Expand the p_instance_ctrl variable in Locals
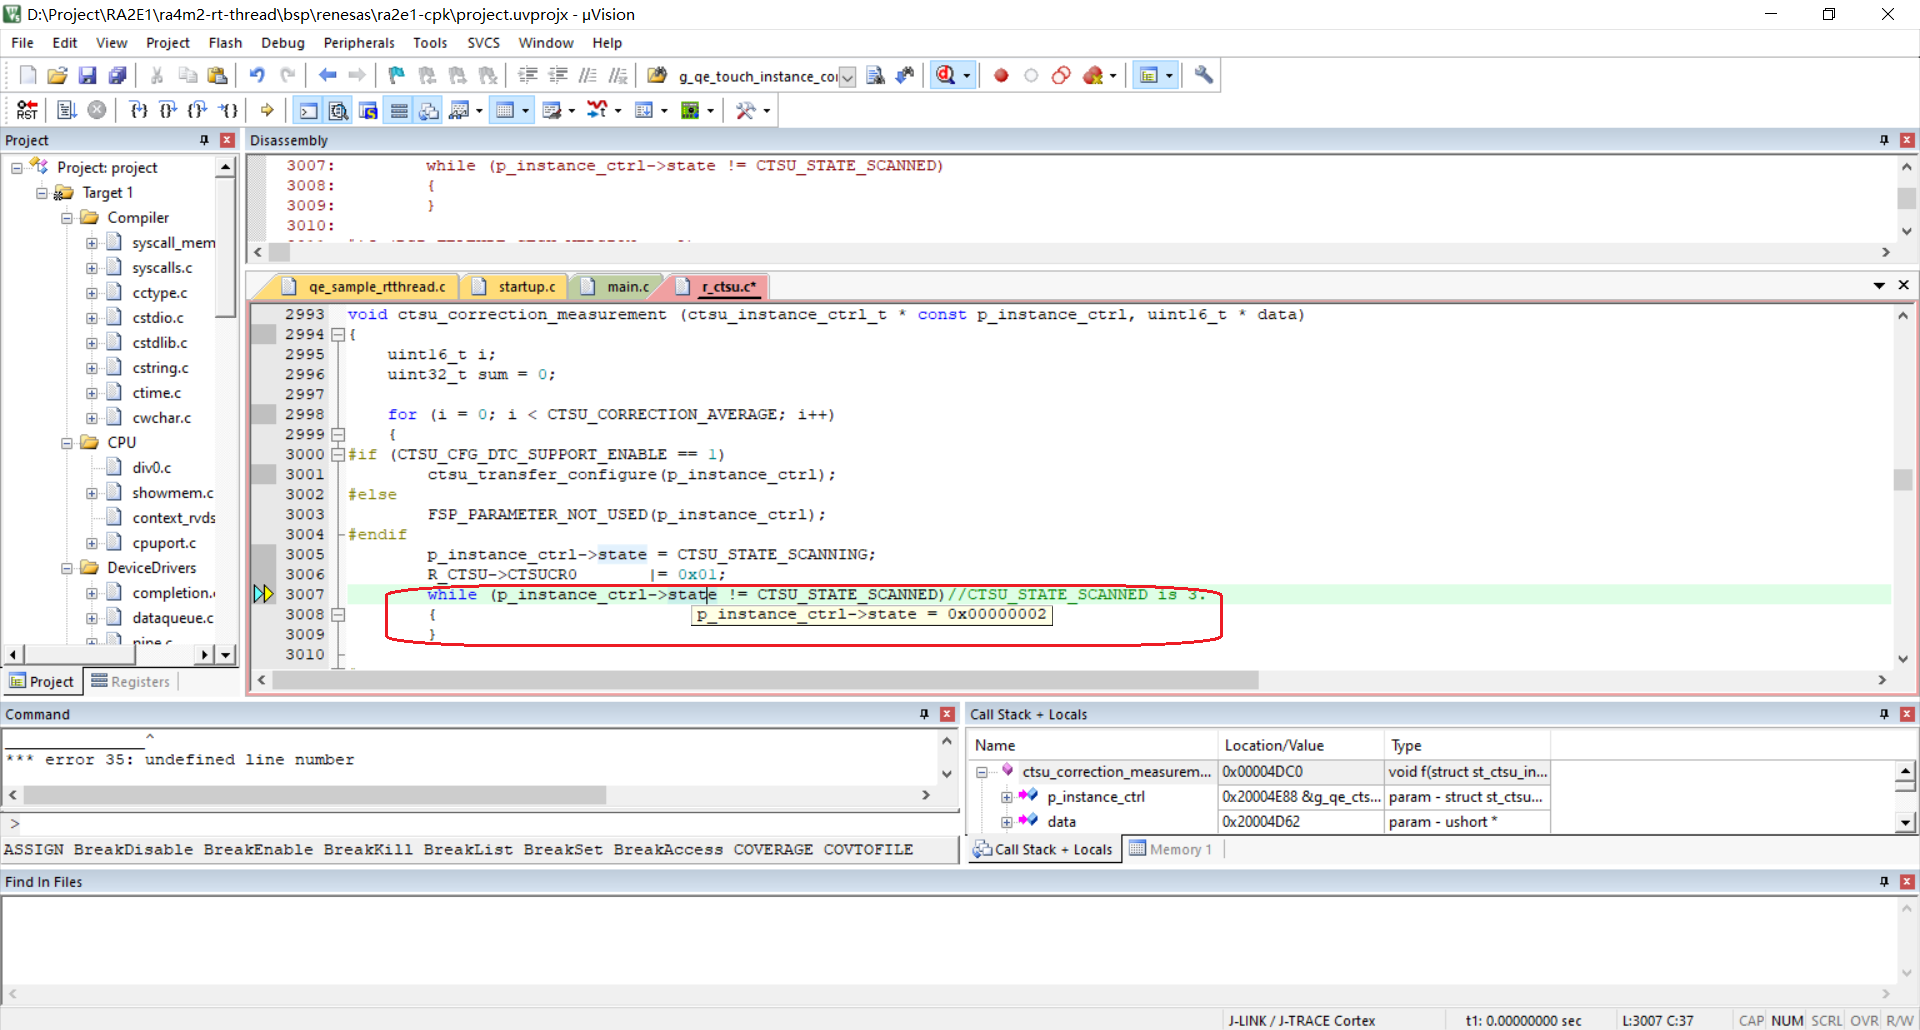The image size is (1920, 1030). [x=1007, y=797]
